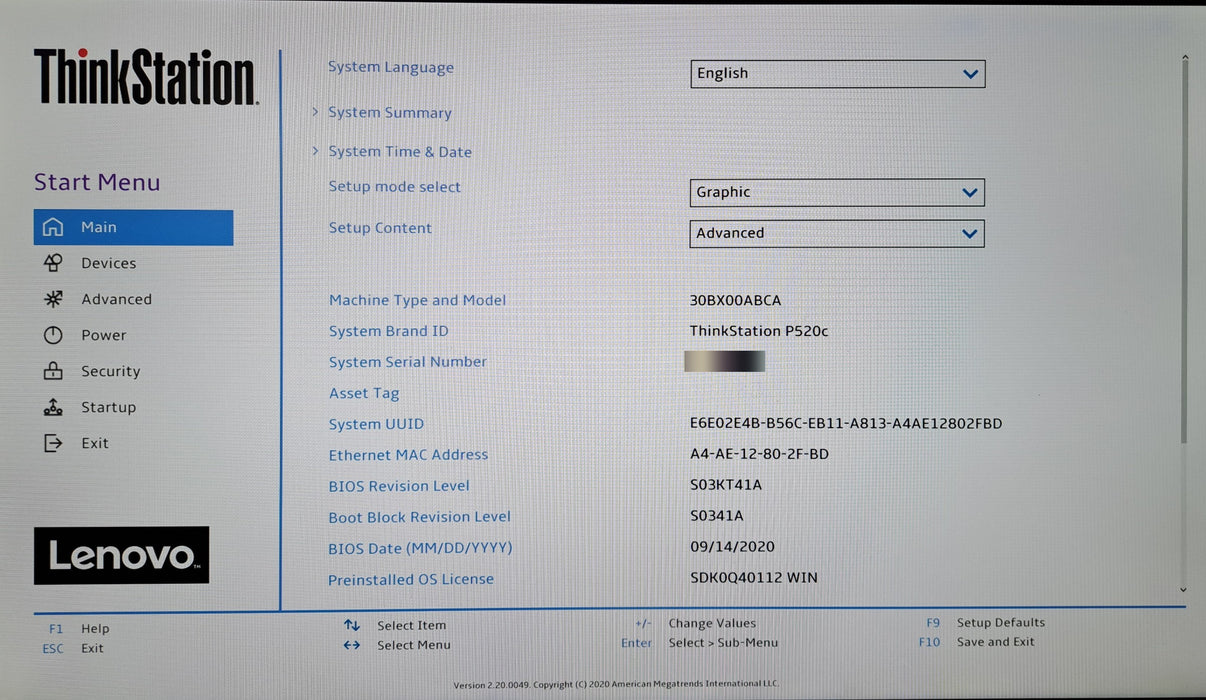Click the chevron arrow of Graphic dropdown
Screen dimensions: 1206x700
coord(969,193)
